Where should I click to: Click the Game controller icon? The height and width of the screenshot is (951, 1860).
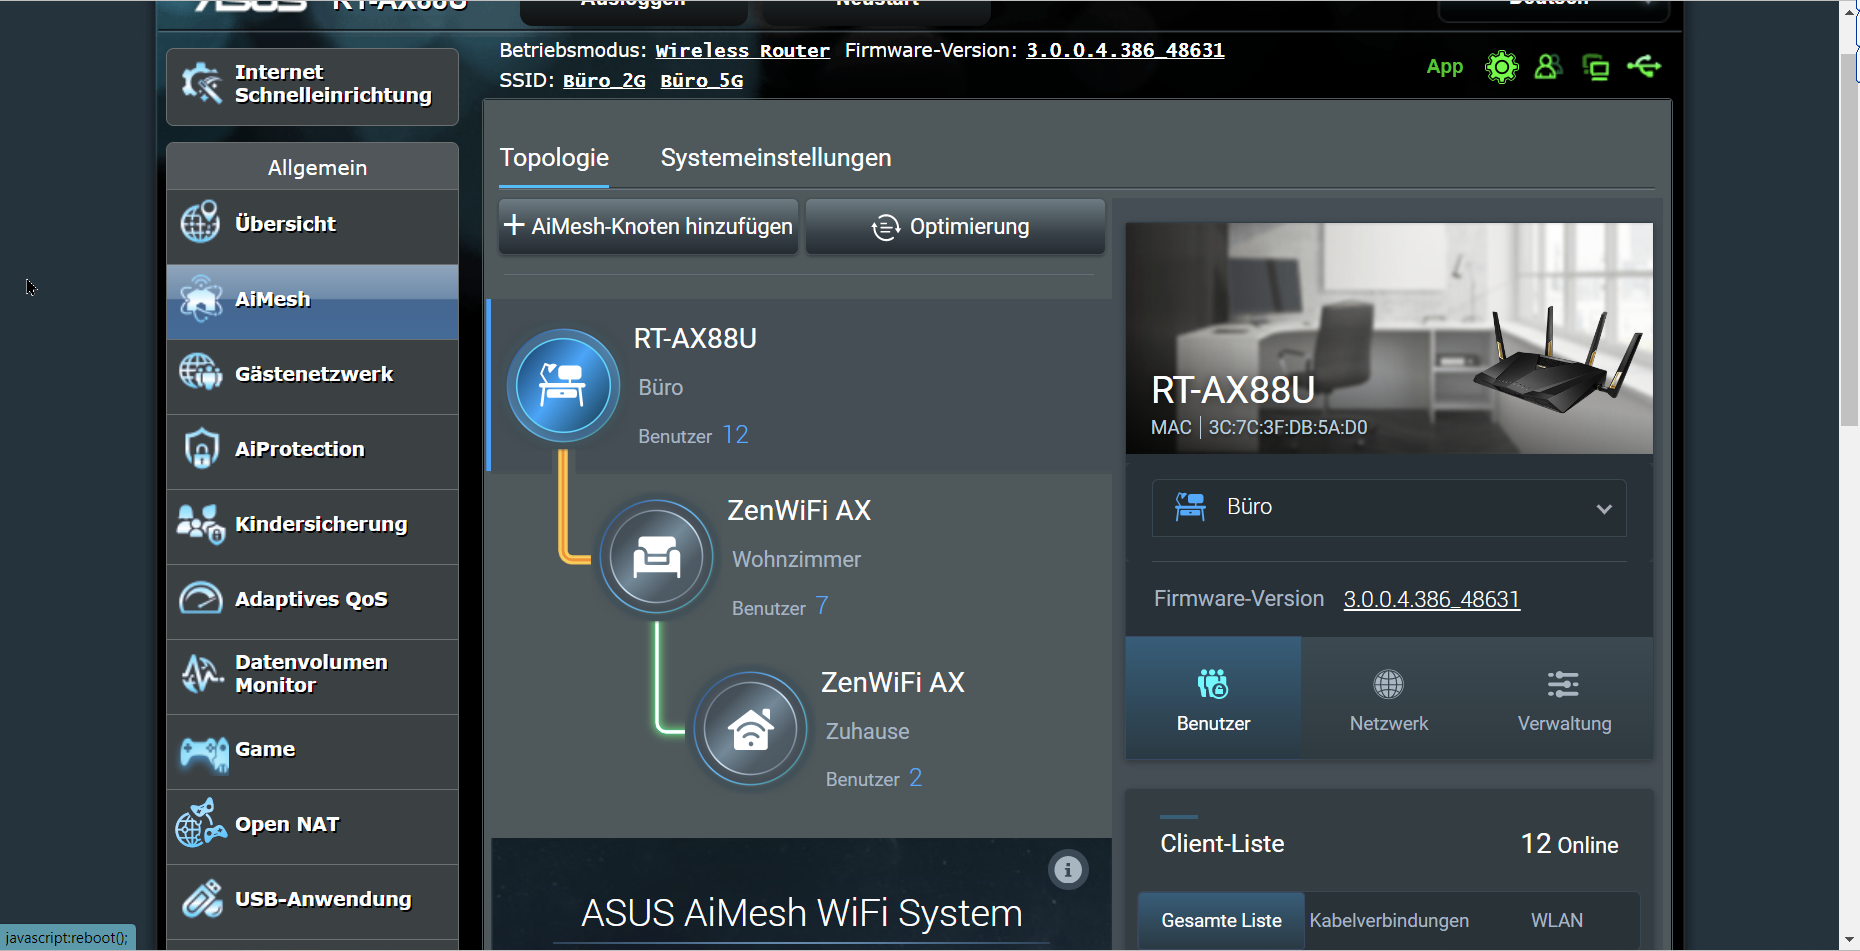pos(204,752)
